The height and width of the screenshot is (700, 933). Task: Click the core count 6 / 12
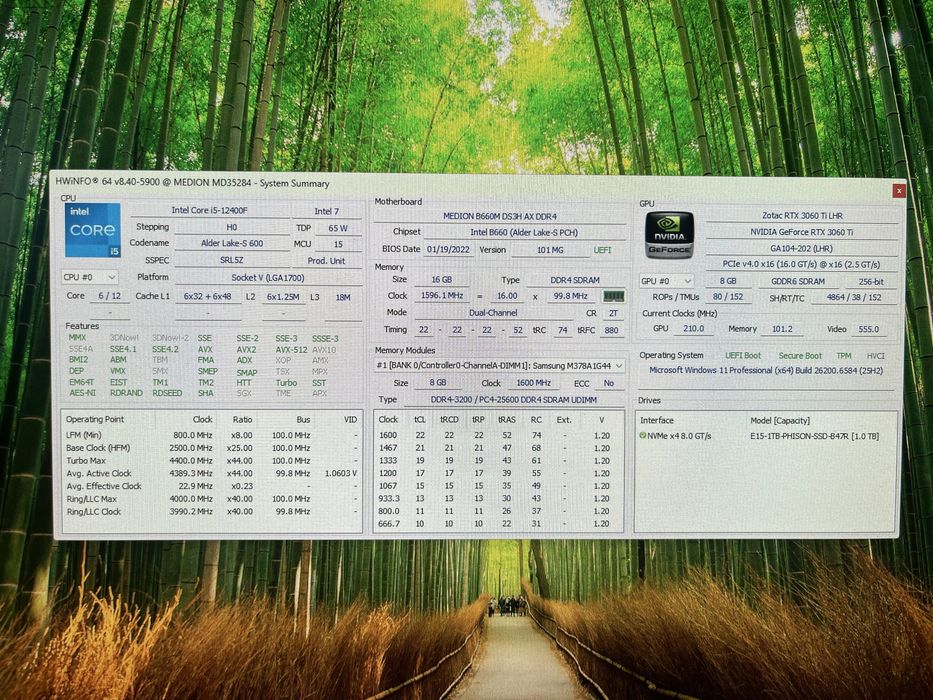click(109, 296)
